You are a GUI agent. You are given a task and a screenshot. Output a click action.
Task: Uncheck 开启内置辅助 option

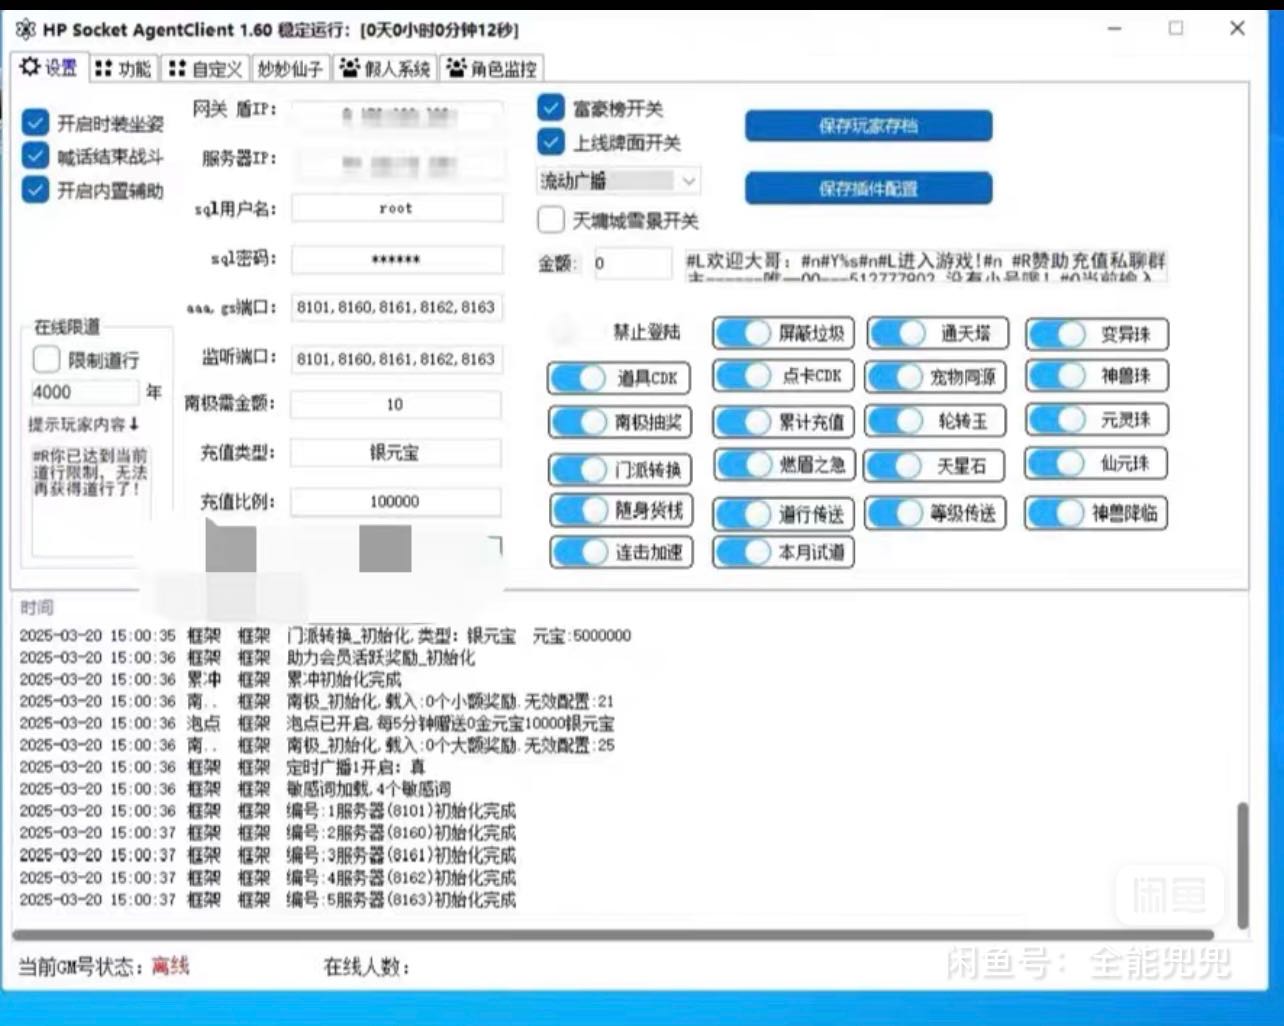(x=36, y=189)
